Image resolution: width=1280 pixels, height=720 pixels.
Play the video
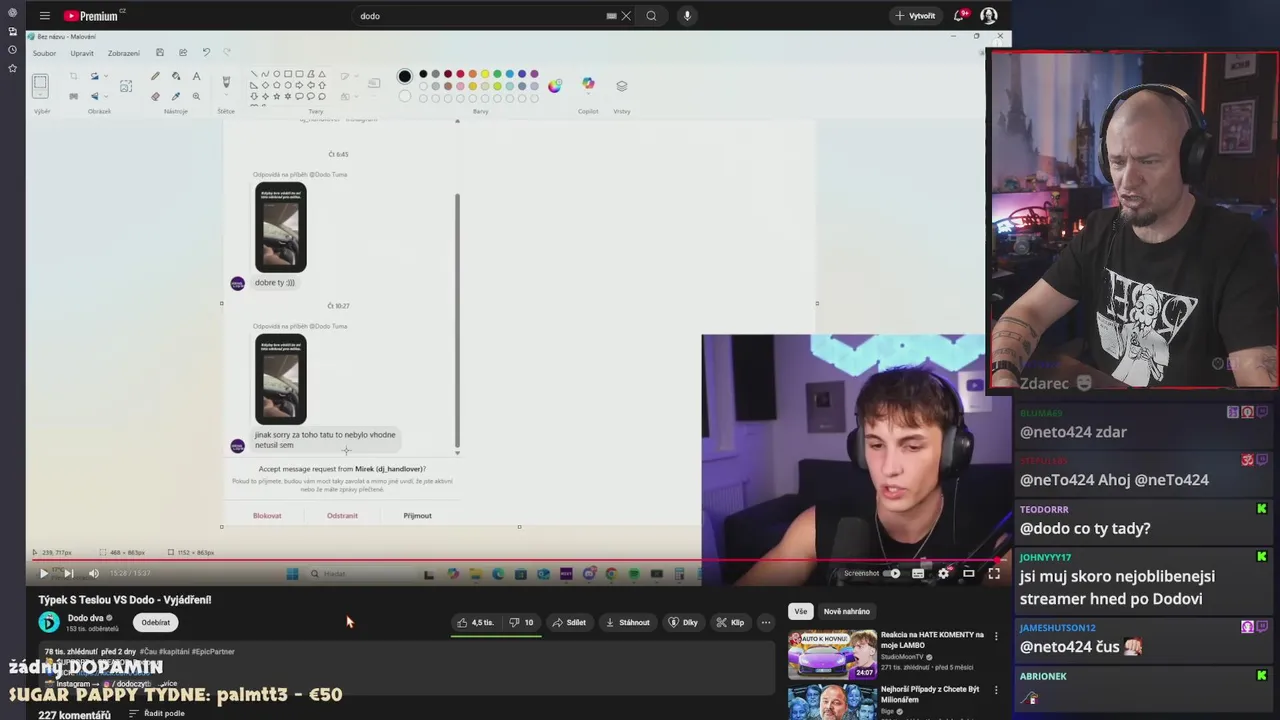(x=43, y=573)
